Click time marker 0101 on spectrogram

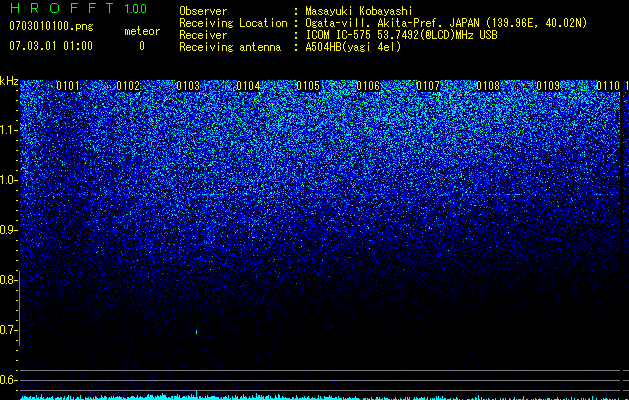[x=68, y=86]
